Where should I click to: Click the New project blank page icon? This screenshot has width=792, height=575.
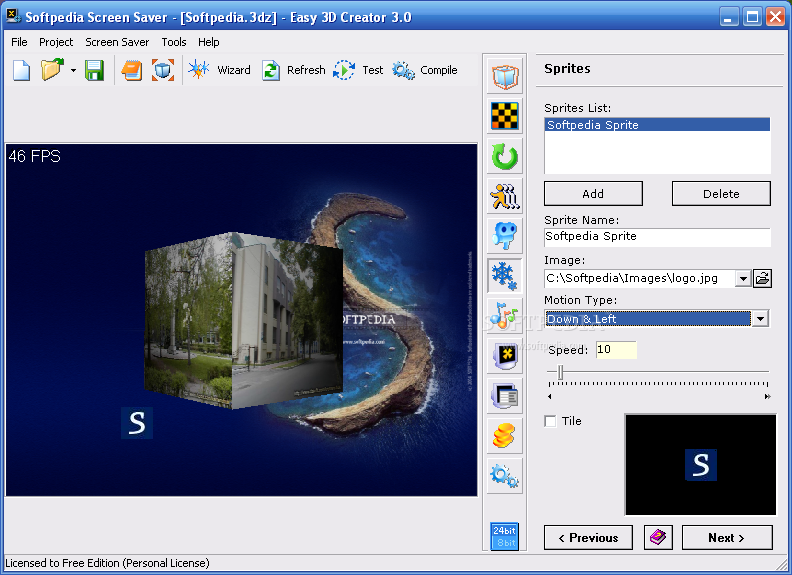(x=21, y=70)
